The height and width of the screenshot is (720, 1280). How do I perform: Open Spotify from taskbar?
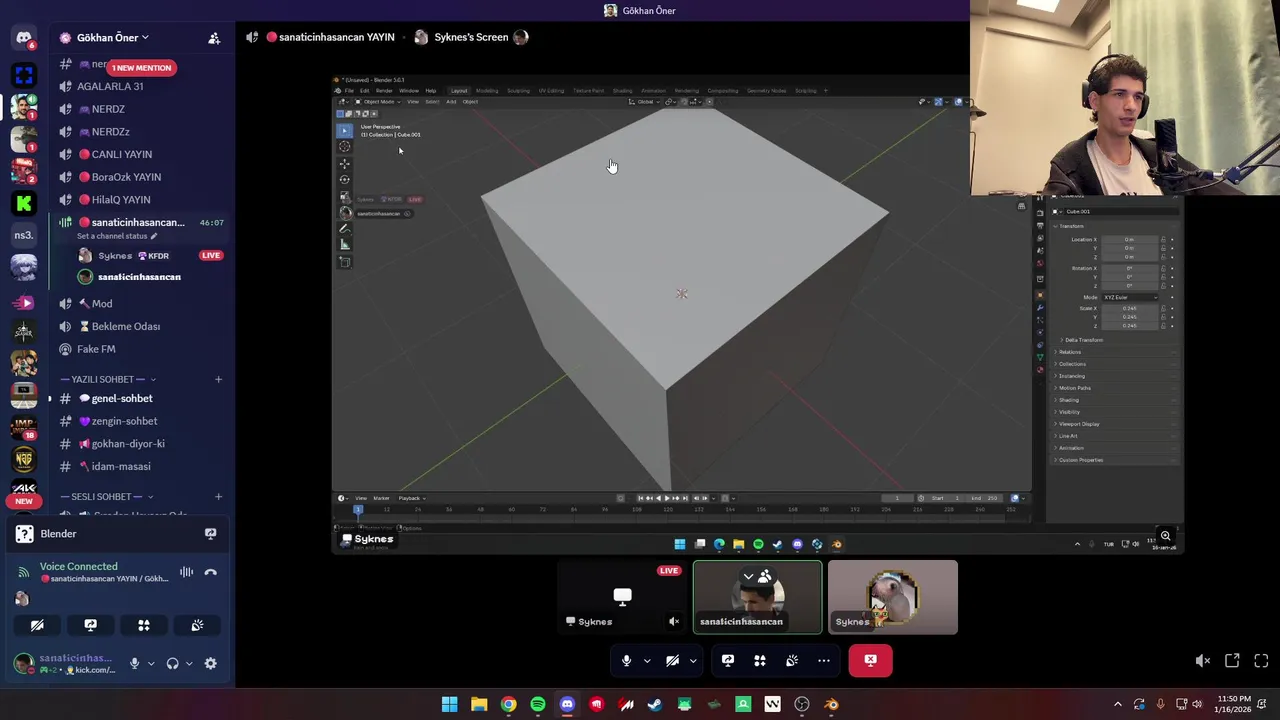click(538, 704)
